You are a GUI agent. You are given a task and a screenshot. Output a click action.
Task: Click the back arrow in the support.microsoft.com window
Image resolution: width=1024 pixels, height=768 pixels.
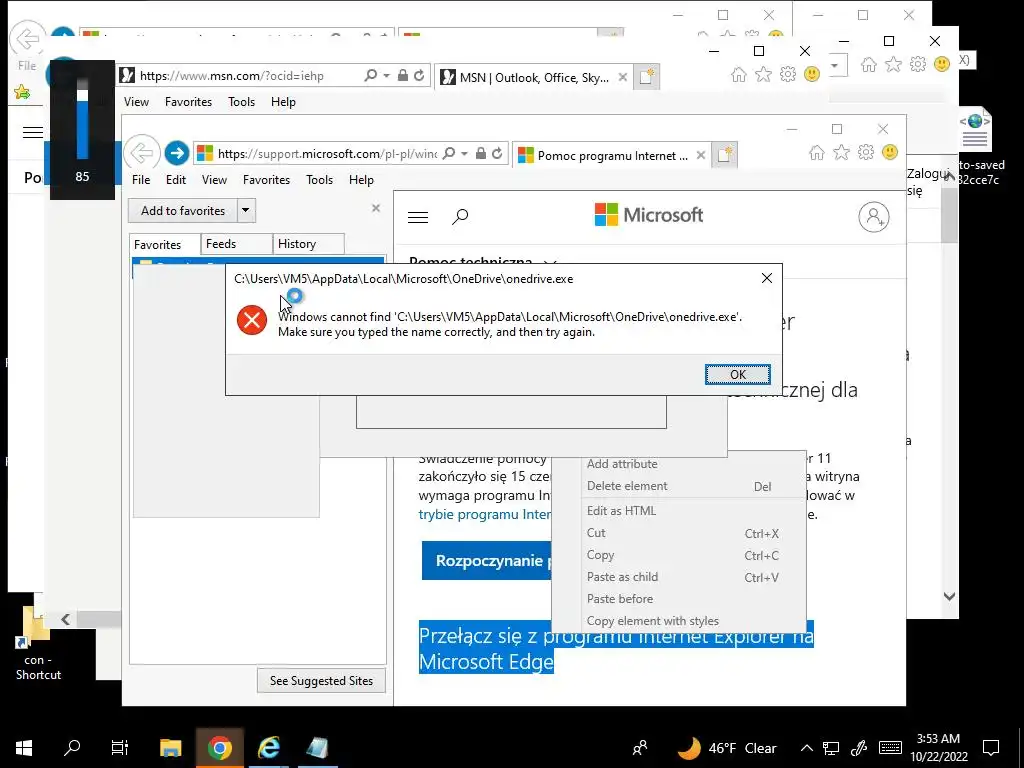(142, 153)
